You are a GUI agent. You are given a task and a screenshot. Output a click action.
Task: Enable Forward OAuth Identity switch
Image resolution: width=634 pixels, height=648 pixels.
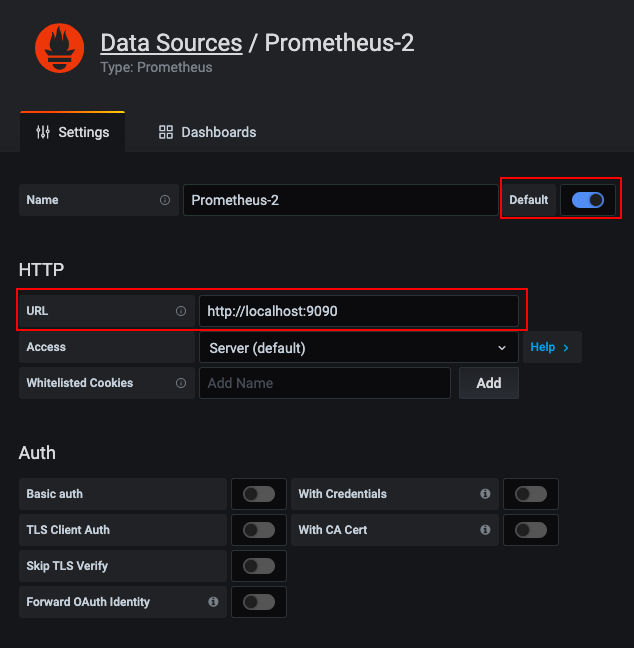pyautogui.click(x=259, y=602)
